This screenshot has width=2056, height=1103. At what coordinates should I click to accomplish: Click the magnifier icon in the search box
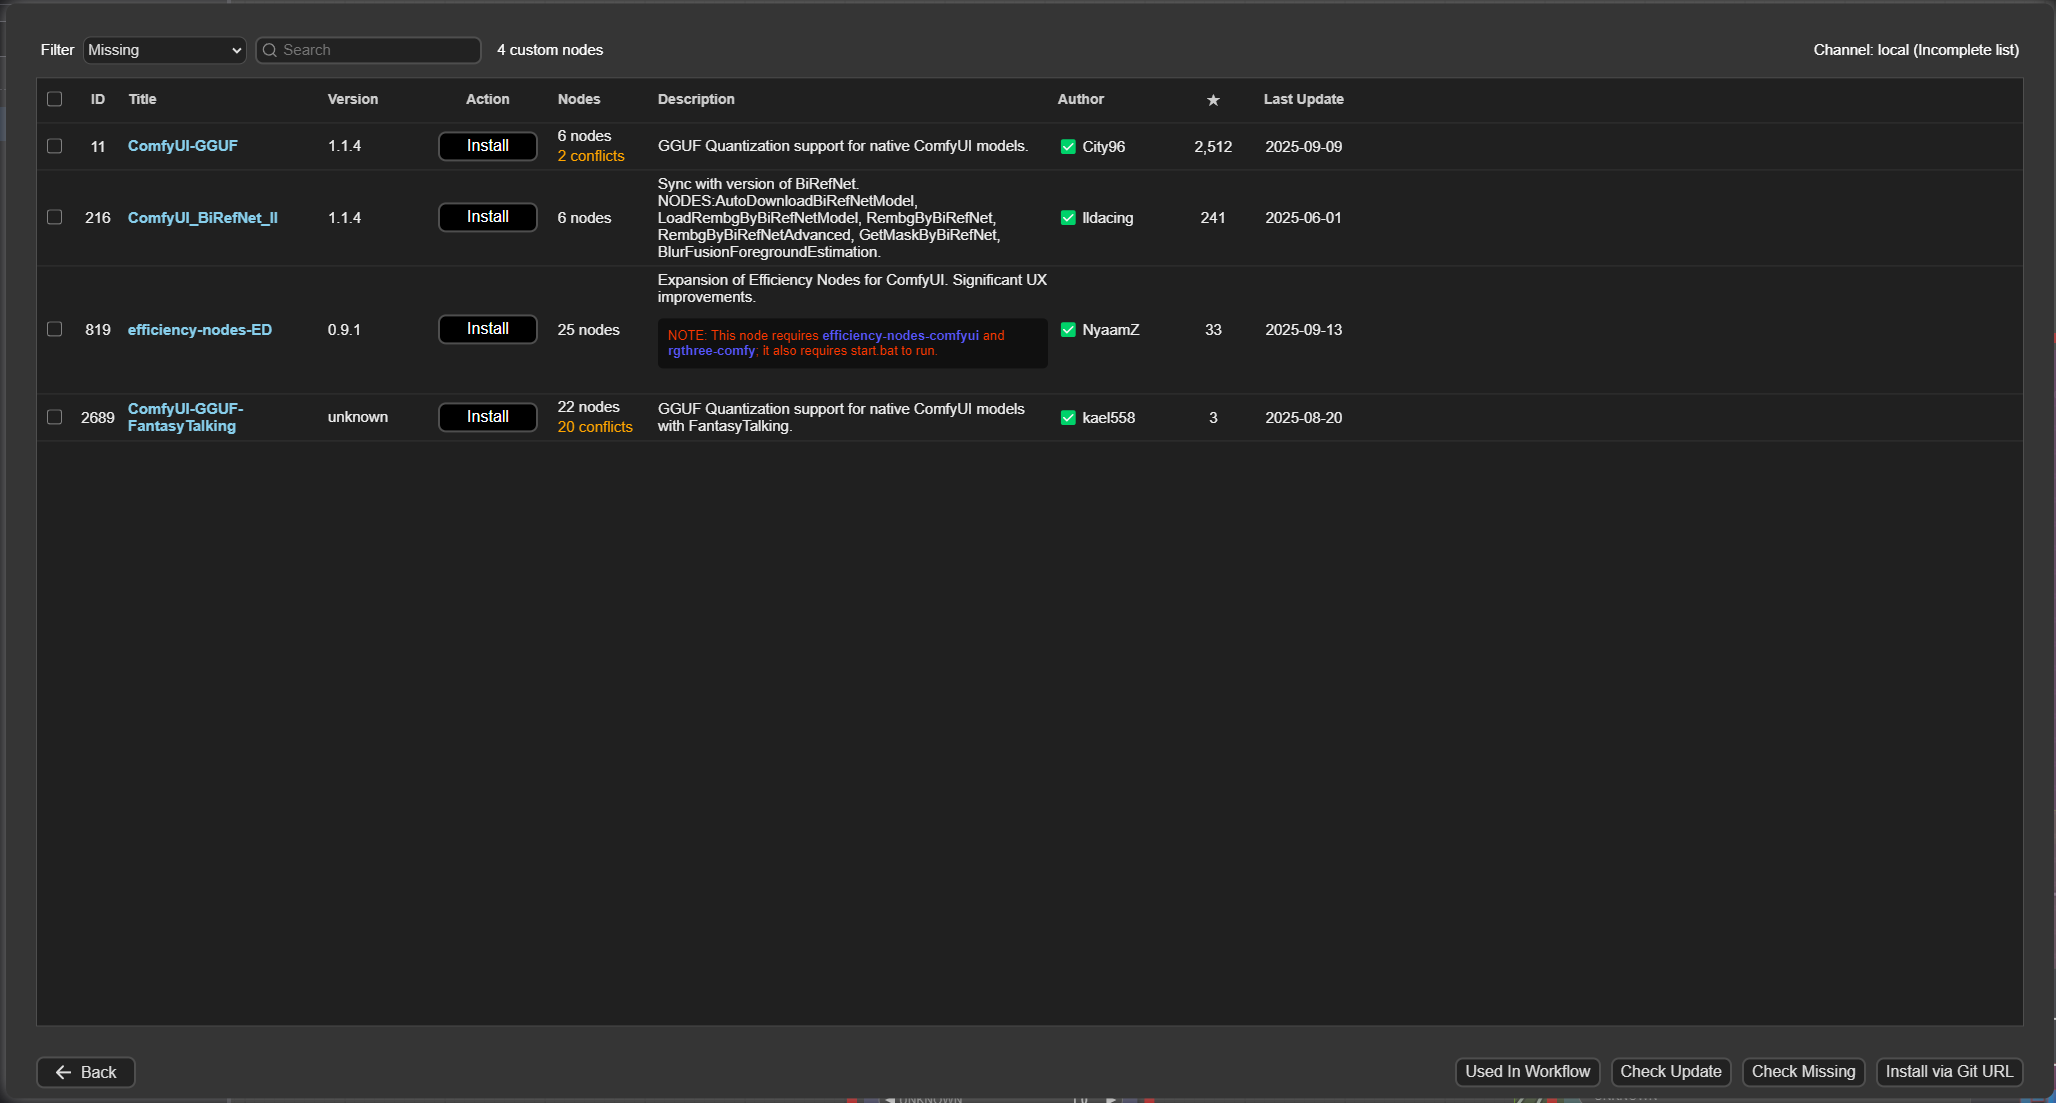[x=270, y=50]
